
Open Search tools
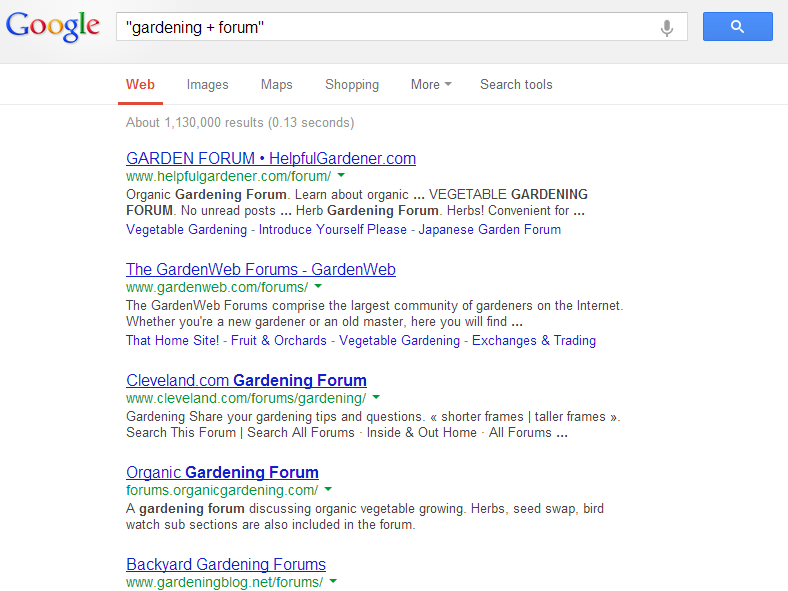(x=516, y=84)
